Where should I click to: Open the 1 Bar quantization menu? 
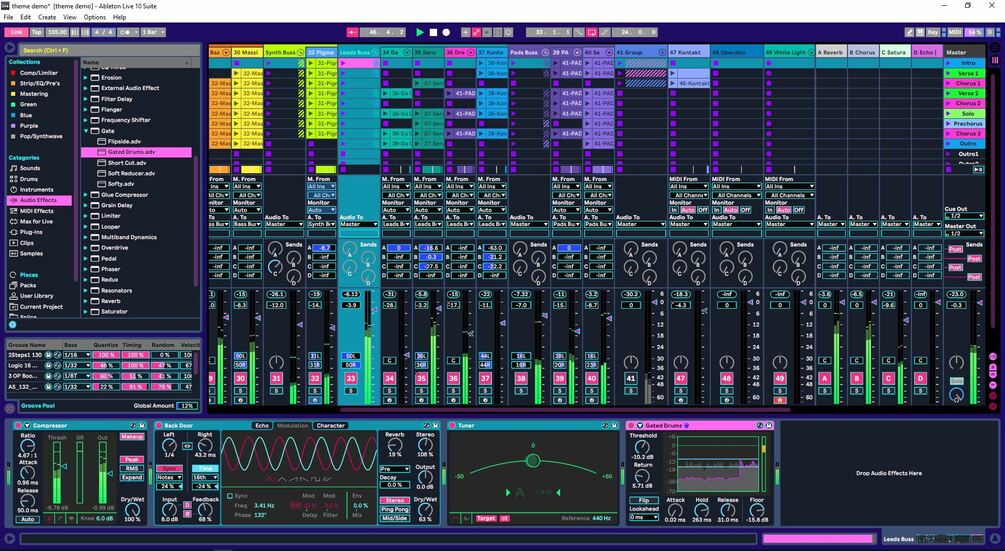(153, 32)
